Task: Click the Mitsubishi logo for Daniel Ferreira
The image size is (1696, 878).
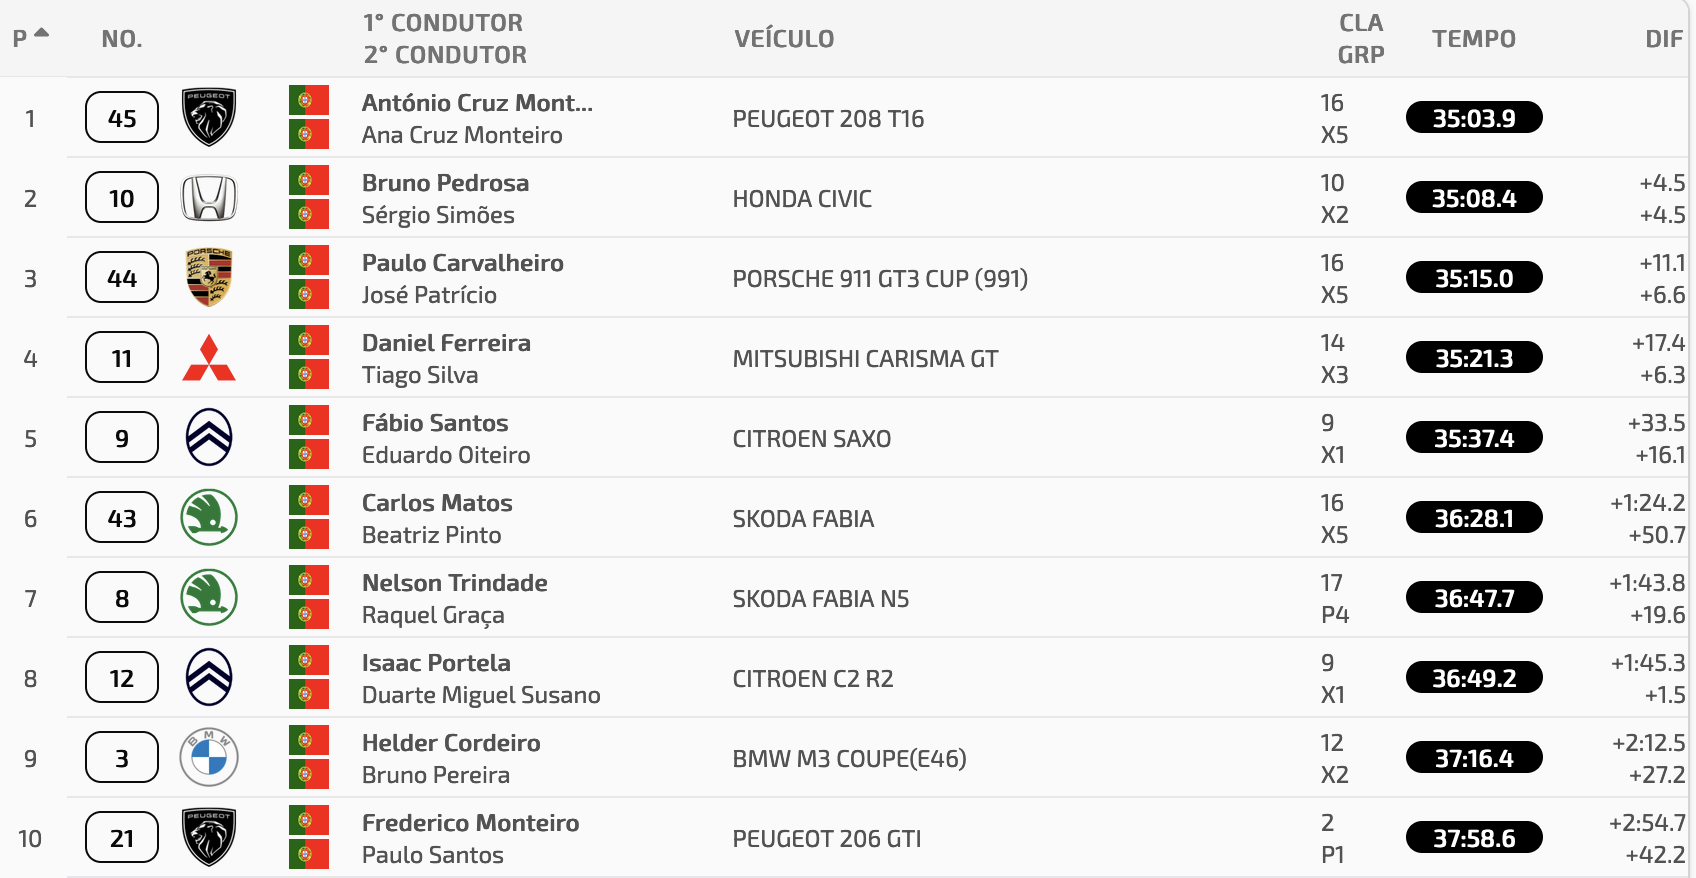Action: click(209, 358)
